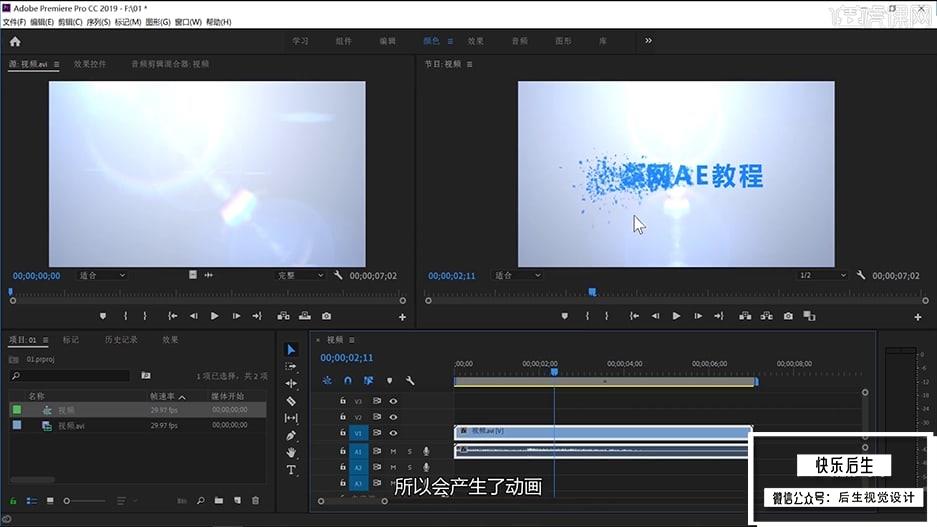
Task: Switch Project panel to list view
Action: pyautogui.click(x=32, y=501)
